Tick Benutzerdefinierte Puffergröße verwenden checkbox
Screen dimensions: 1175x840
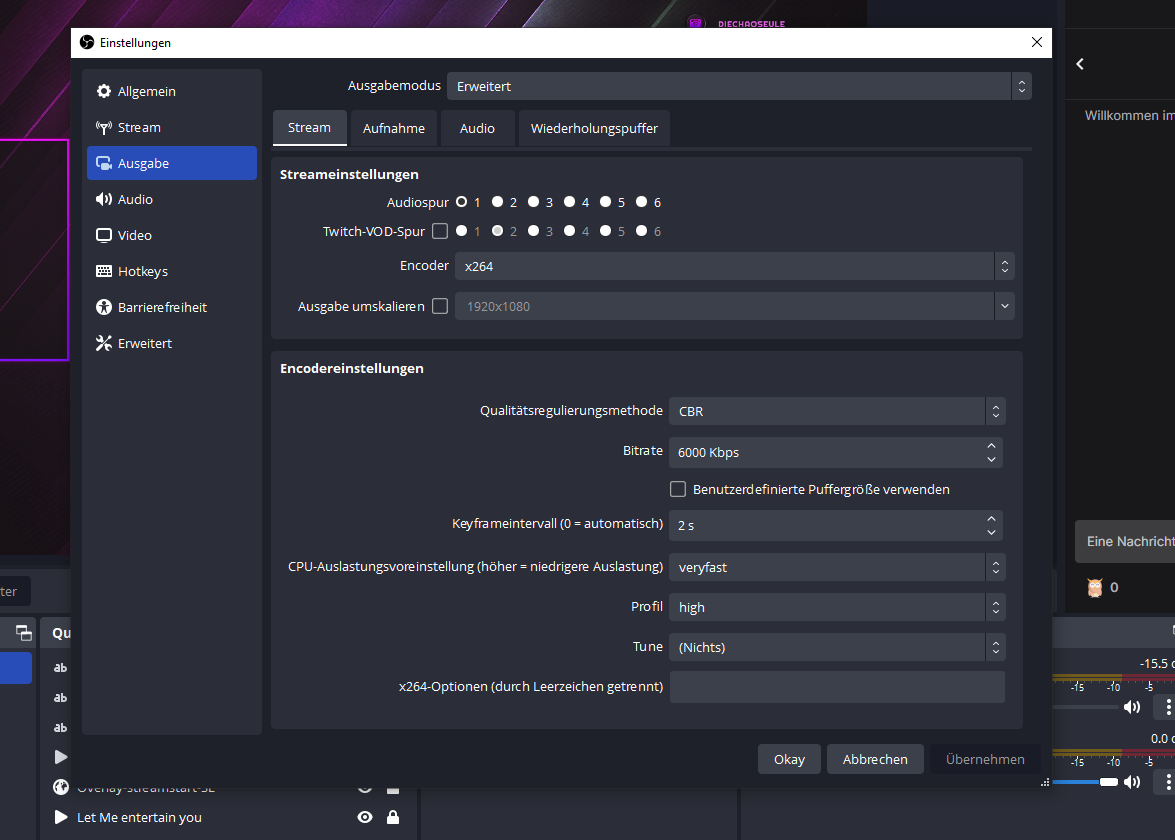pos(678,490)
